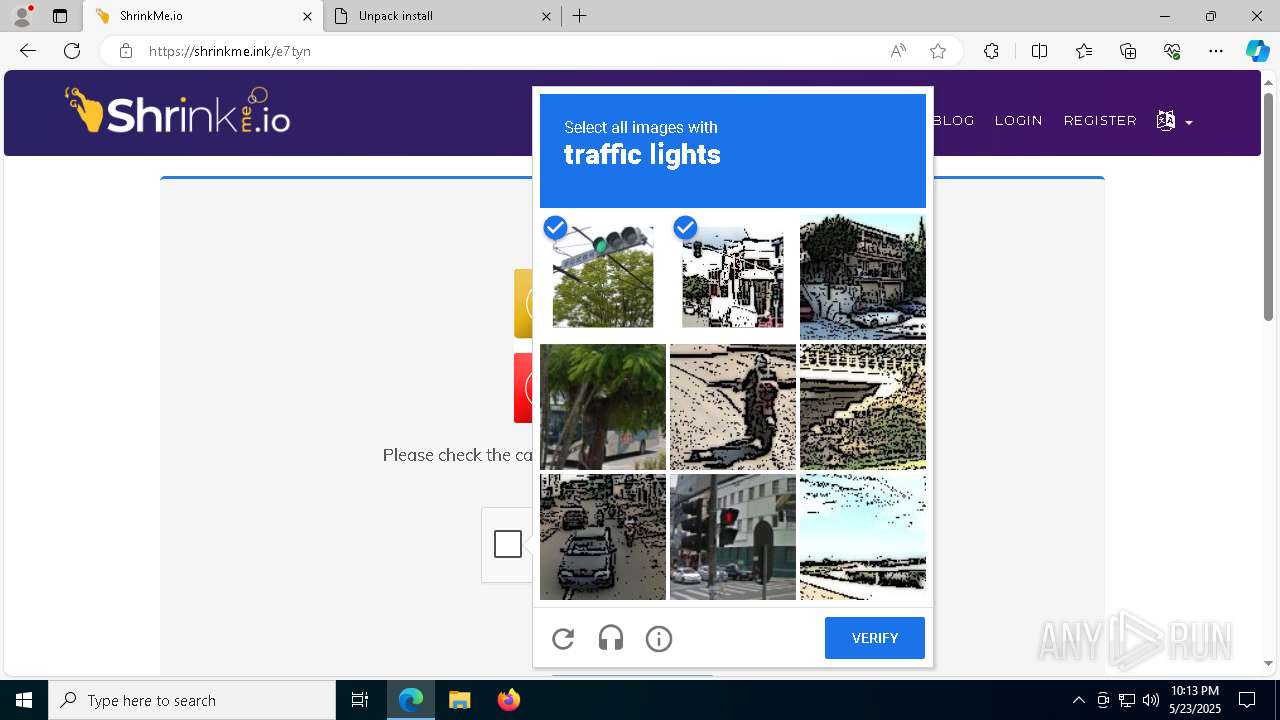Select the person walking image tile
The image size is (1280, 720).
[x=733, y=407]
